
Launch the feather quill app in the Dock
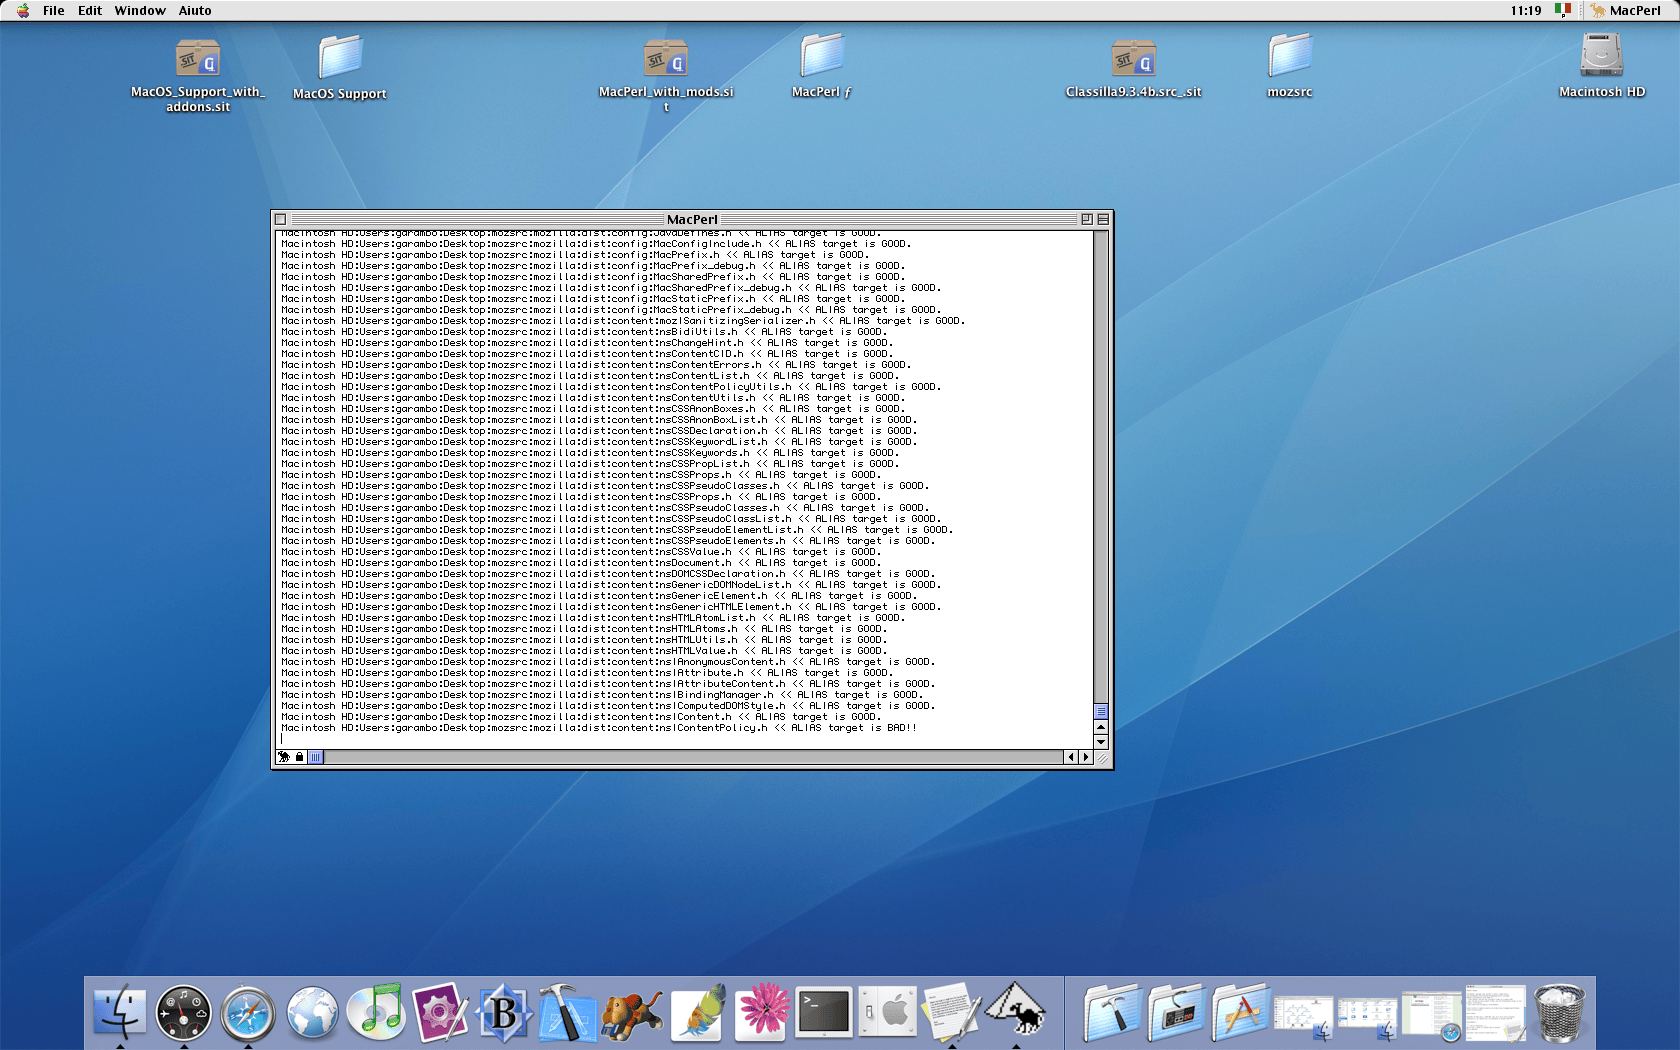click(x=697, y=1012)
